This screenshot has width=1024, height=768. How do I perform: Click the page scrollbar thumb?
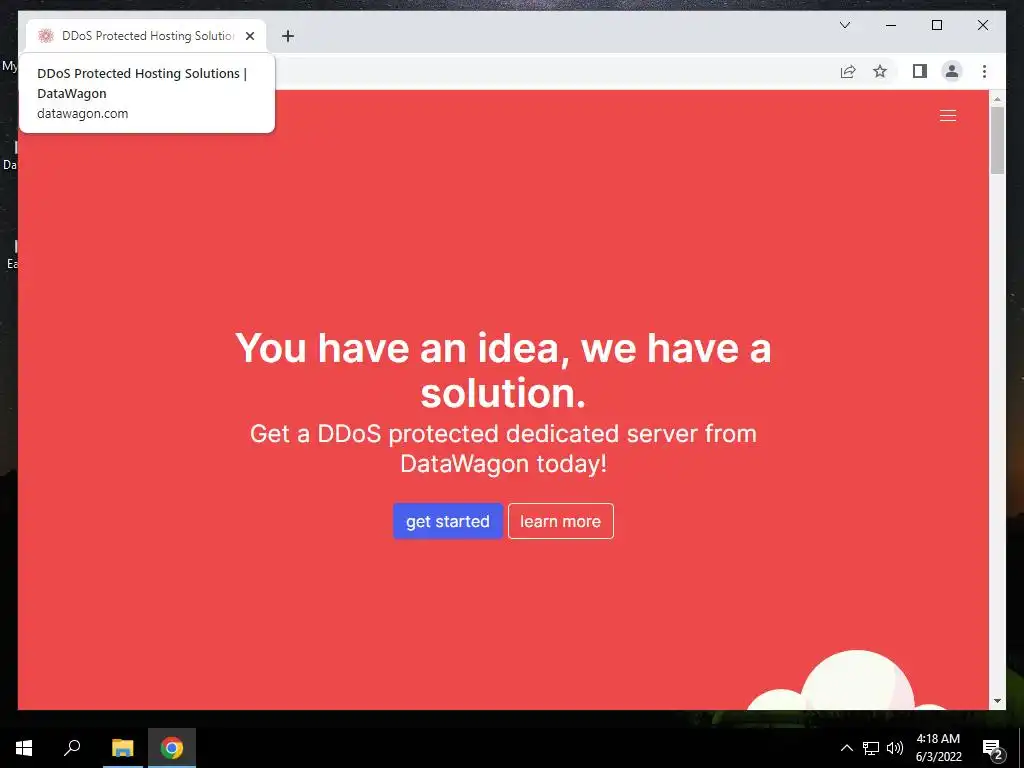click(997, 140)
